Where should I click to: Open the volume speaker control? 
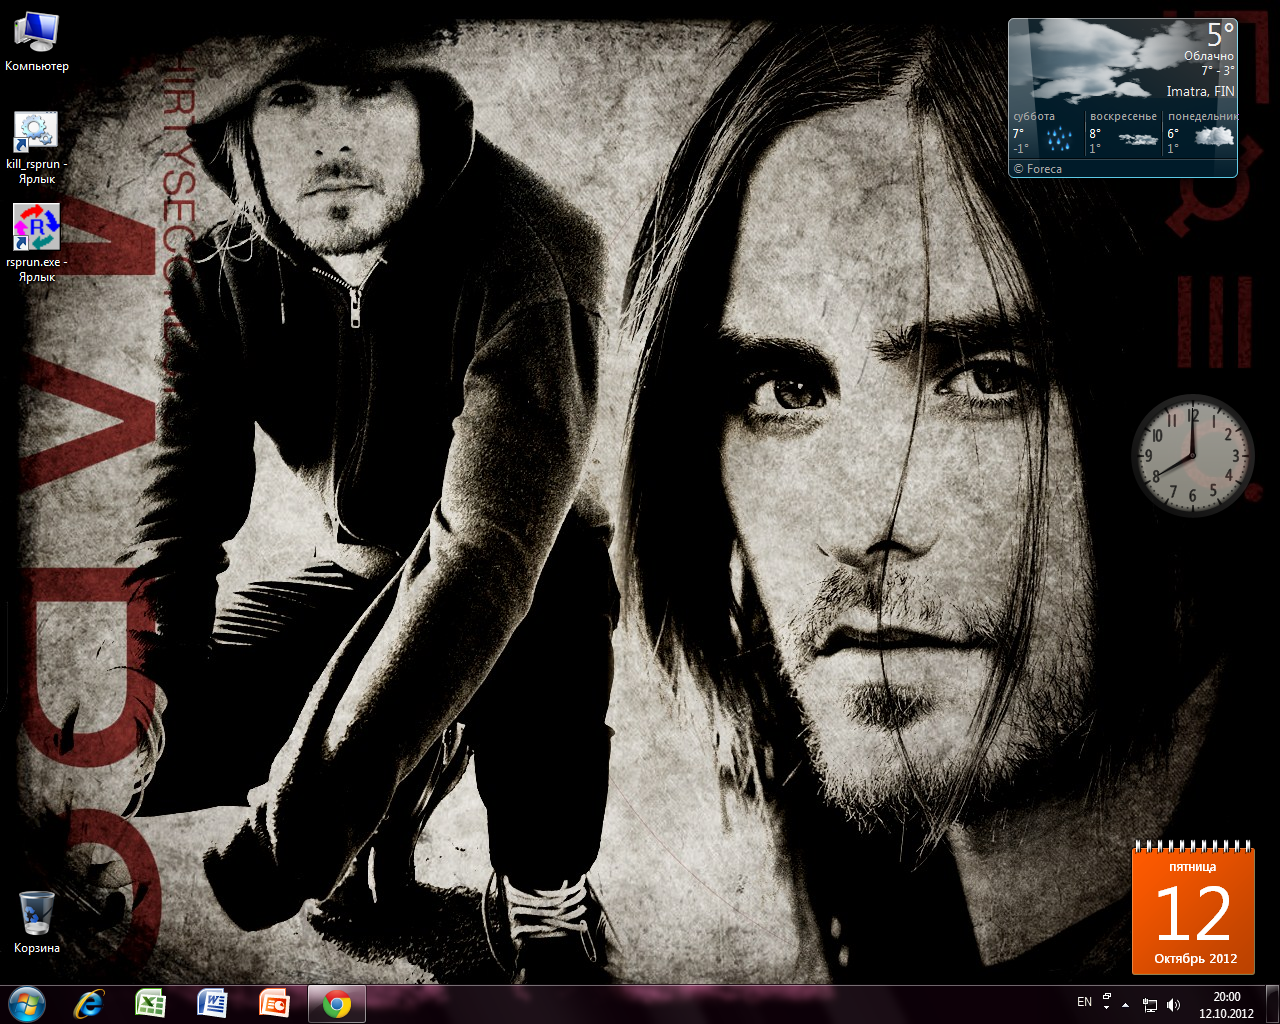[x=1173, y=1005]
